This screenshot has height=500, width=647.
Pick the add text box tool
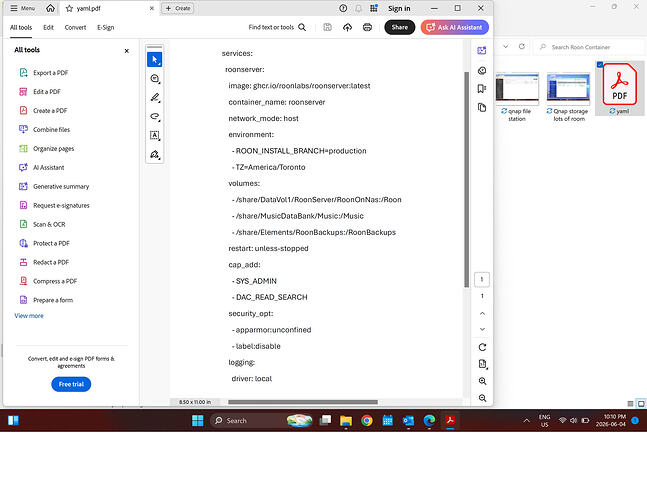pos(155,135)
